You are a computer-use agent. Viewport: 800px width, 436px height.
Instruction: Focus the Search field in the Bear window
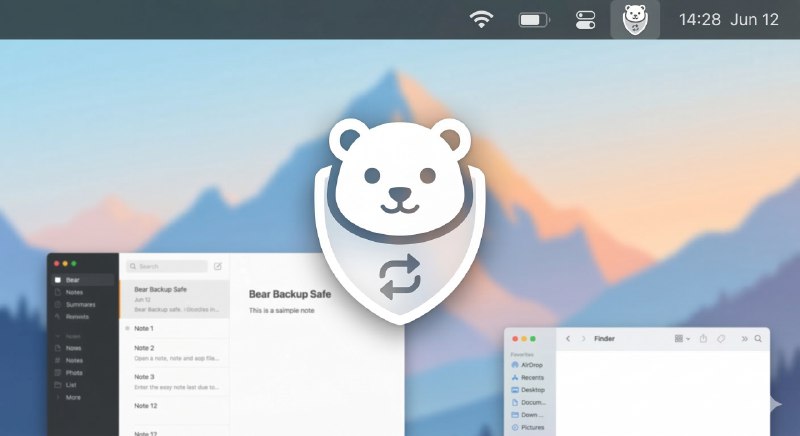[167, 266]
